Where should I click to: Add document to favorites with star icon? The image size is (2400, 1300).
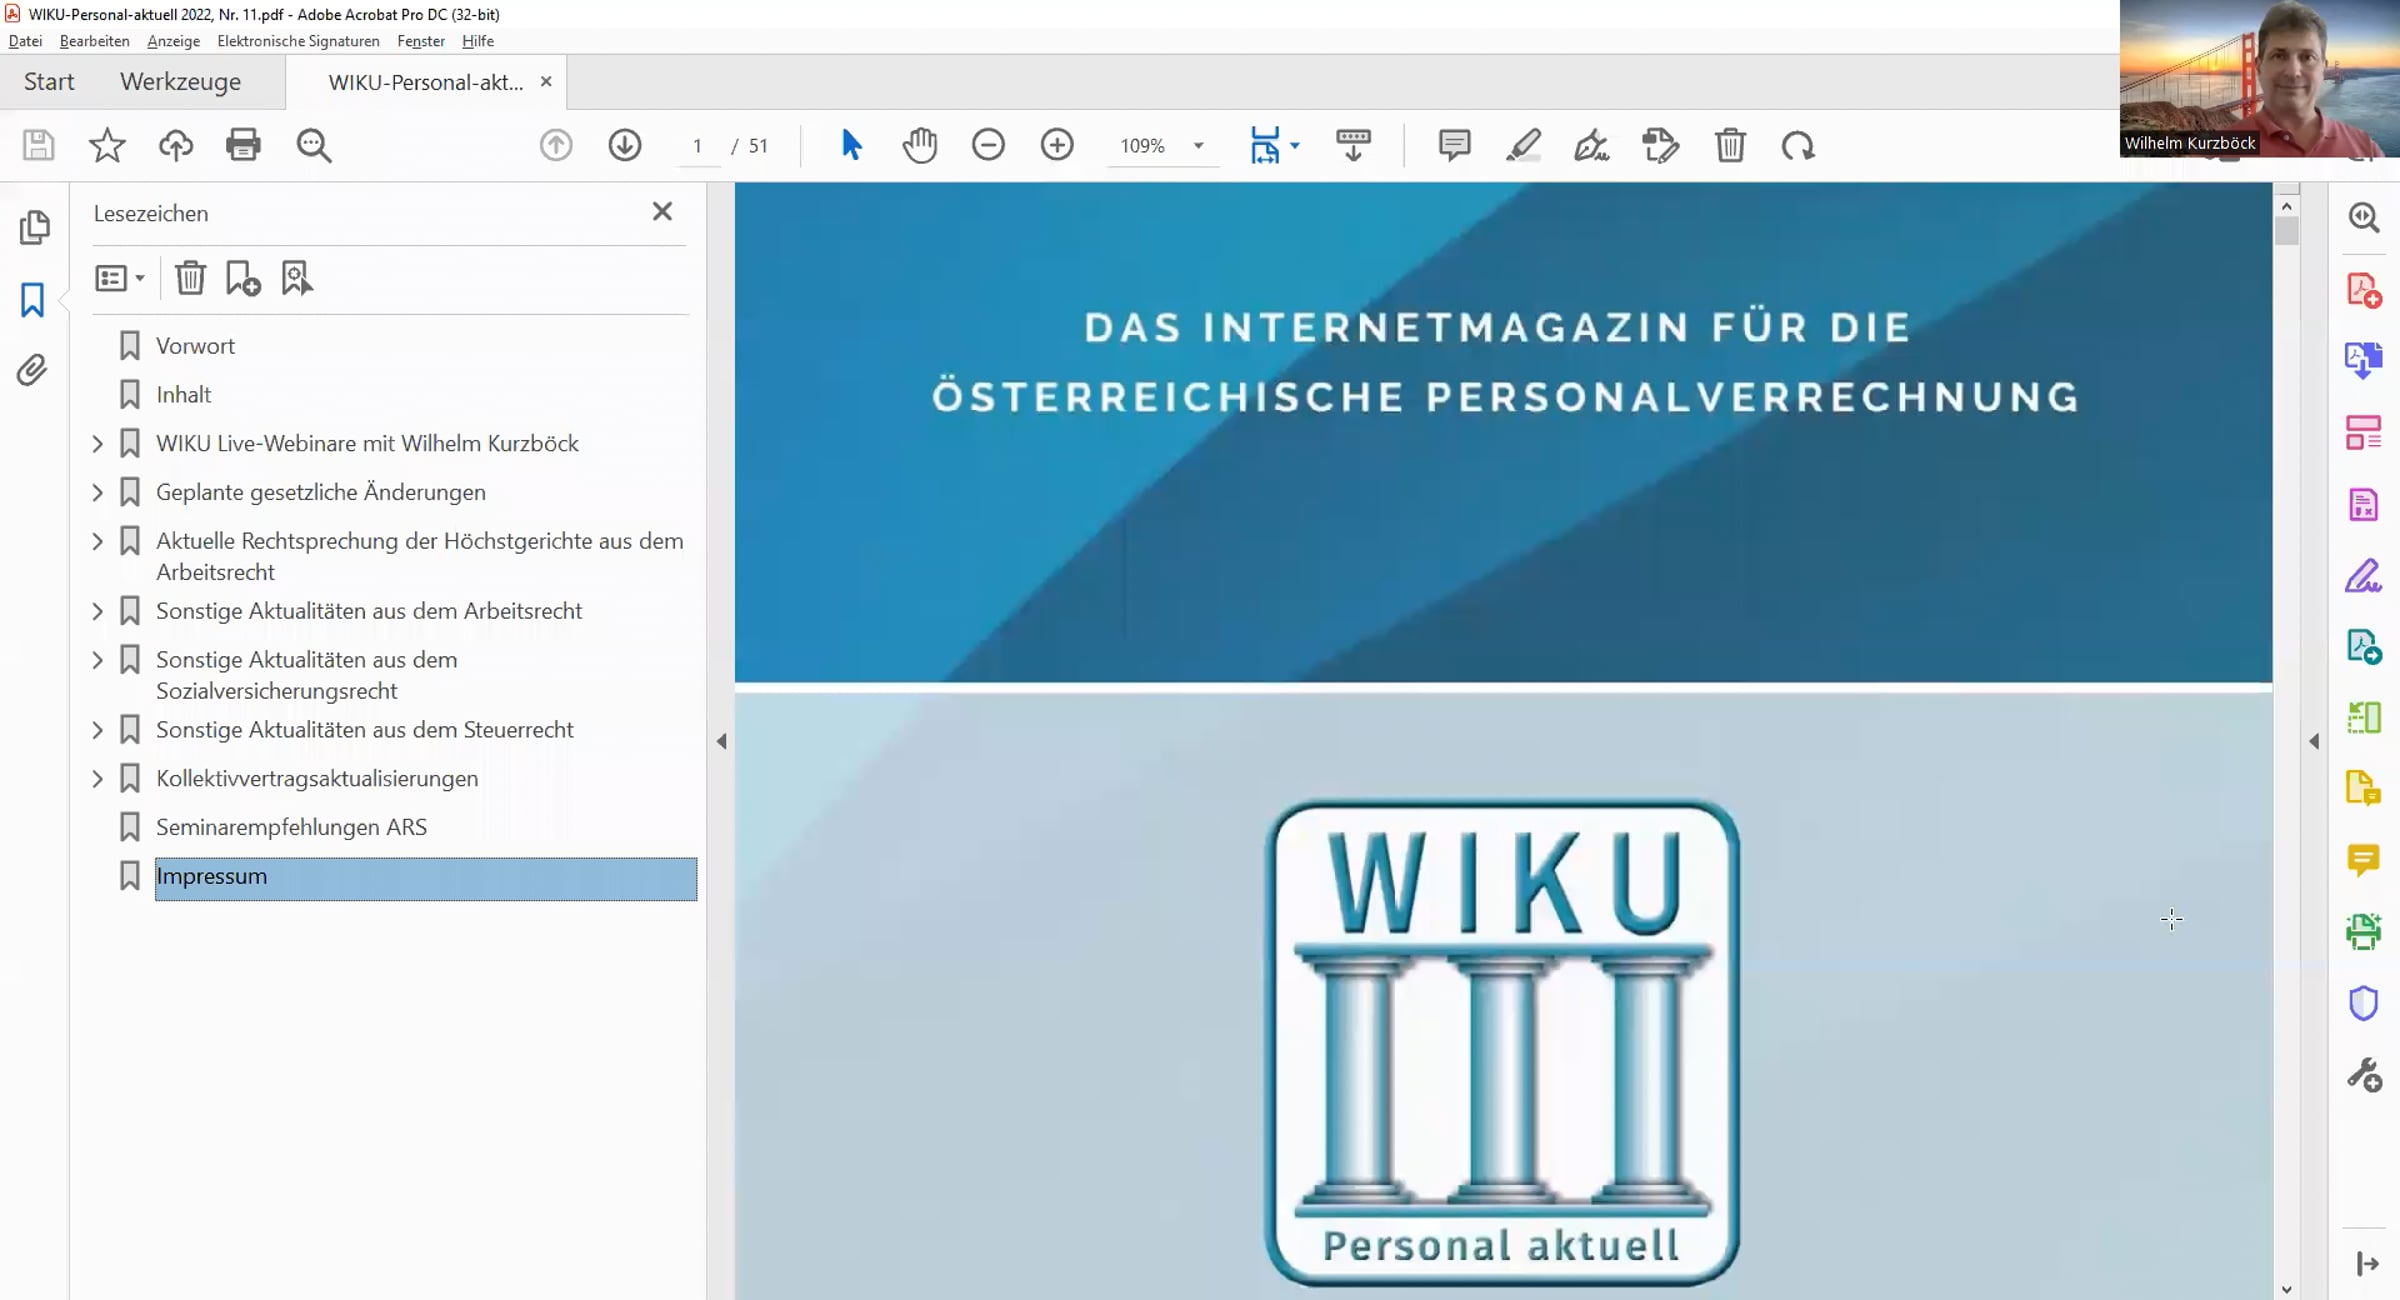[x=107, y=145]
